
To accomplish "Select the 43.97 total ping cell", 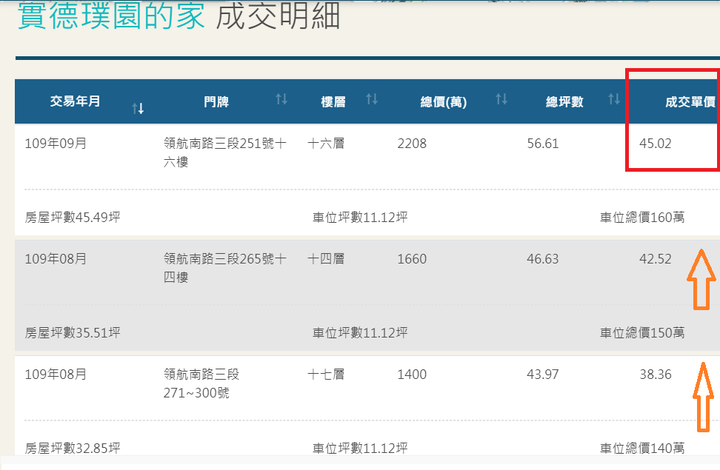I will [x=543, y=375].
